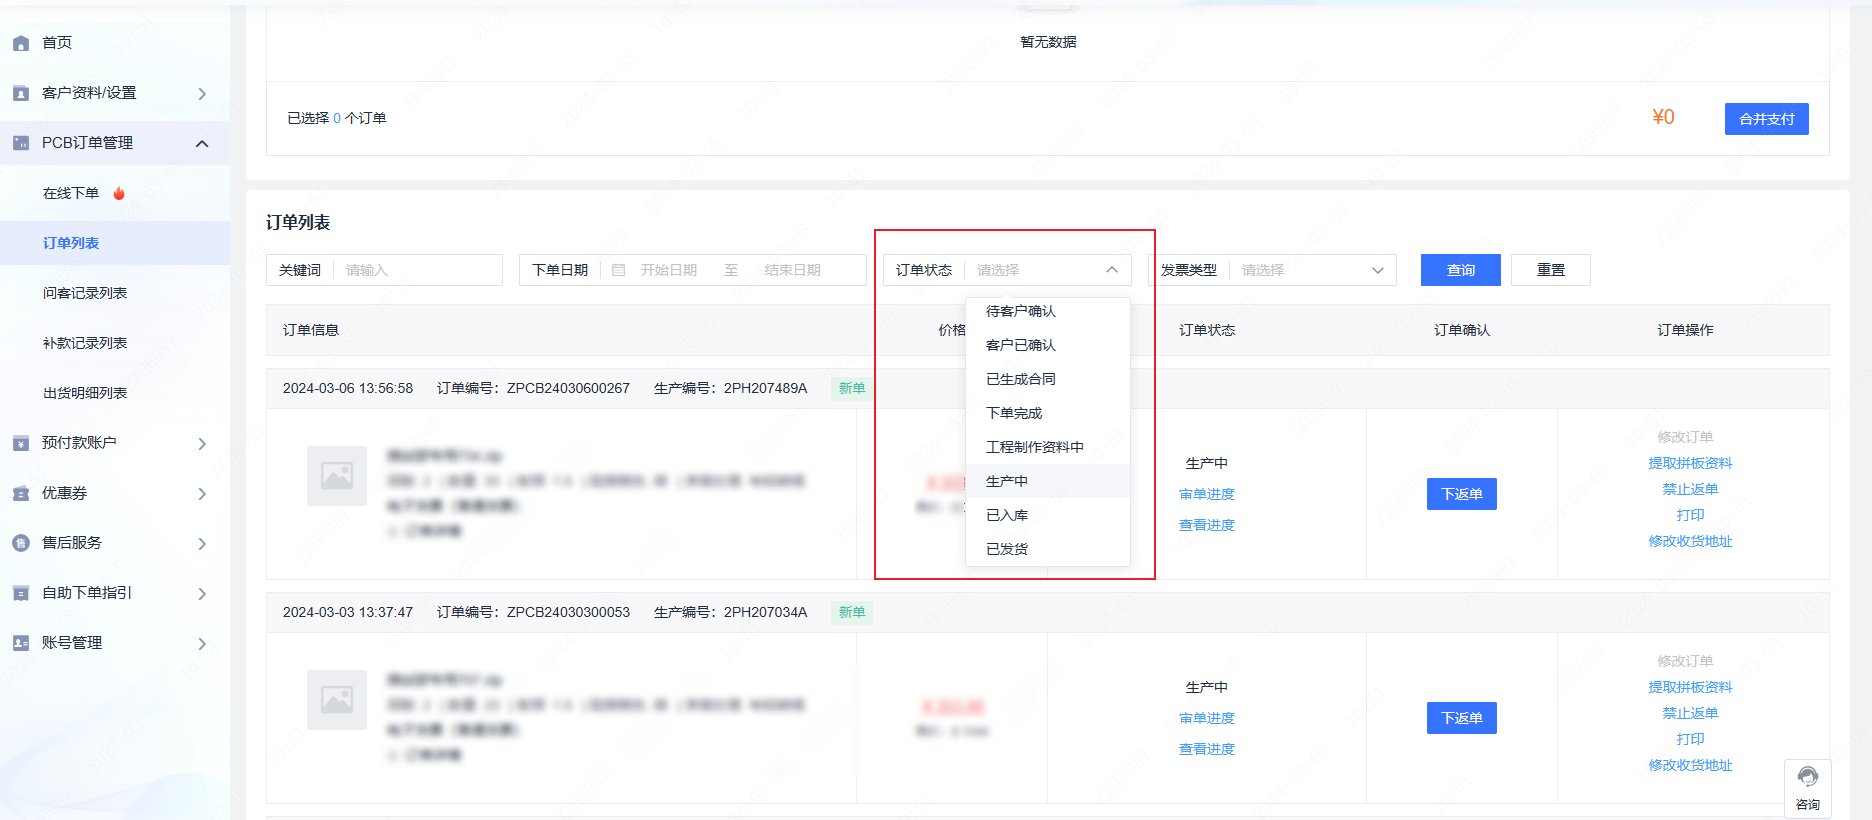Click the calendar icon in 下单日期 field
Viewport: 1872px width, 820px height.
[x=618, y=270]
